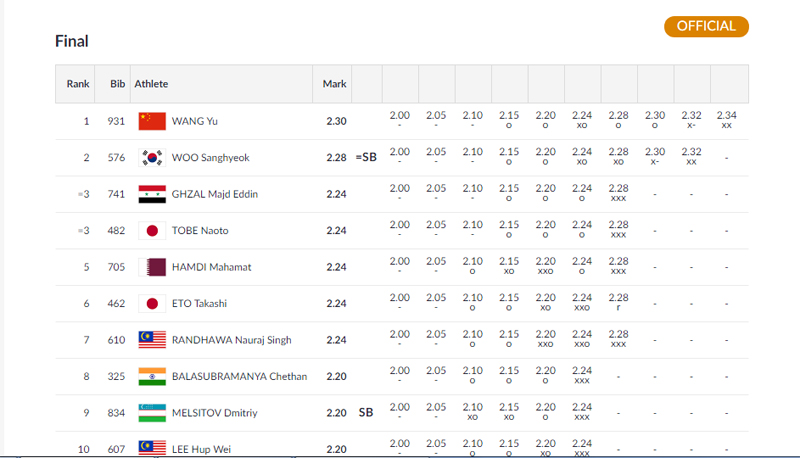Viewport: 800px width, 458px height.
Task: Click the Syria flag beside GHZAL Majd Eddin
Action: (152, 194)
